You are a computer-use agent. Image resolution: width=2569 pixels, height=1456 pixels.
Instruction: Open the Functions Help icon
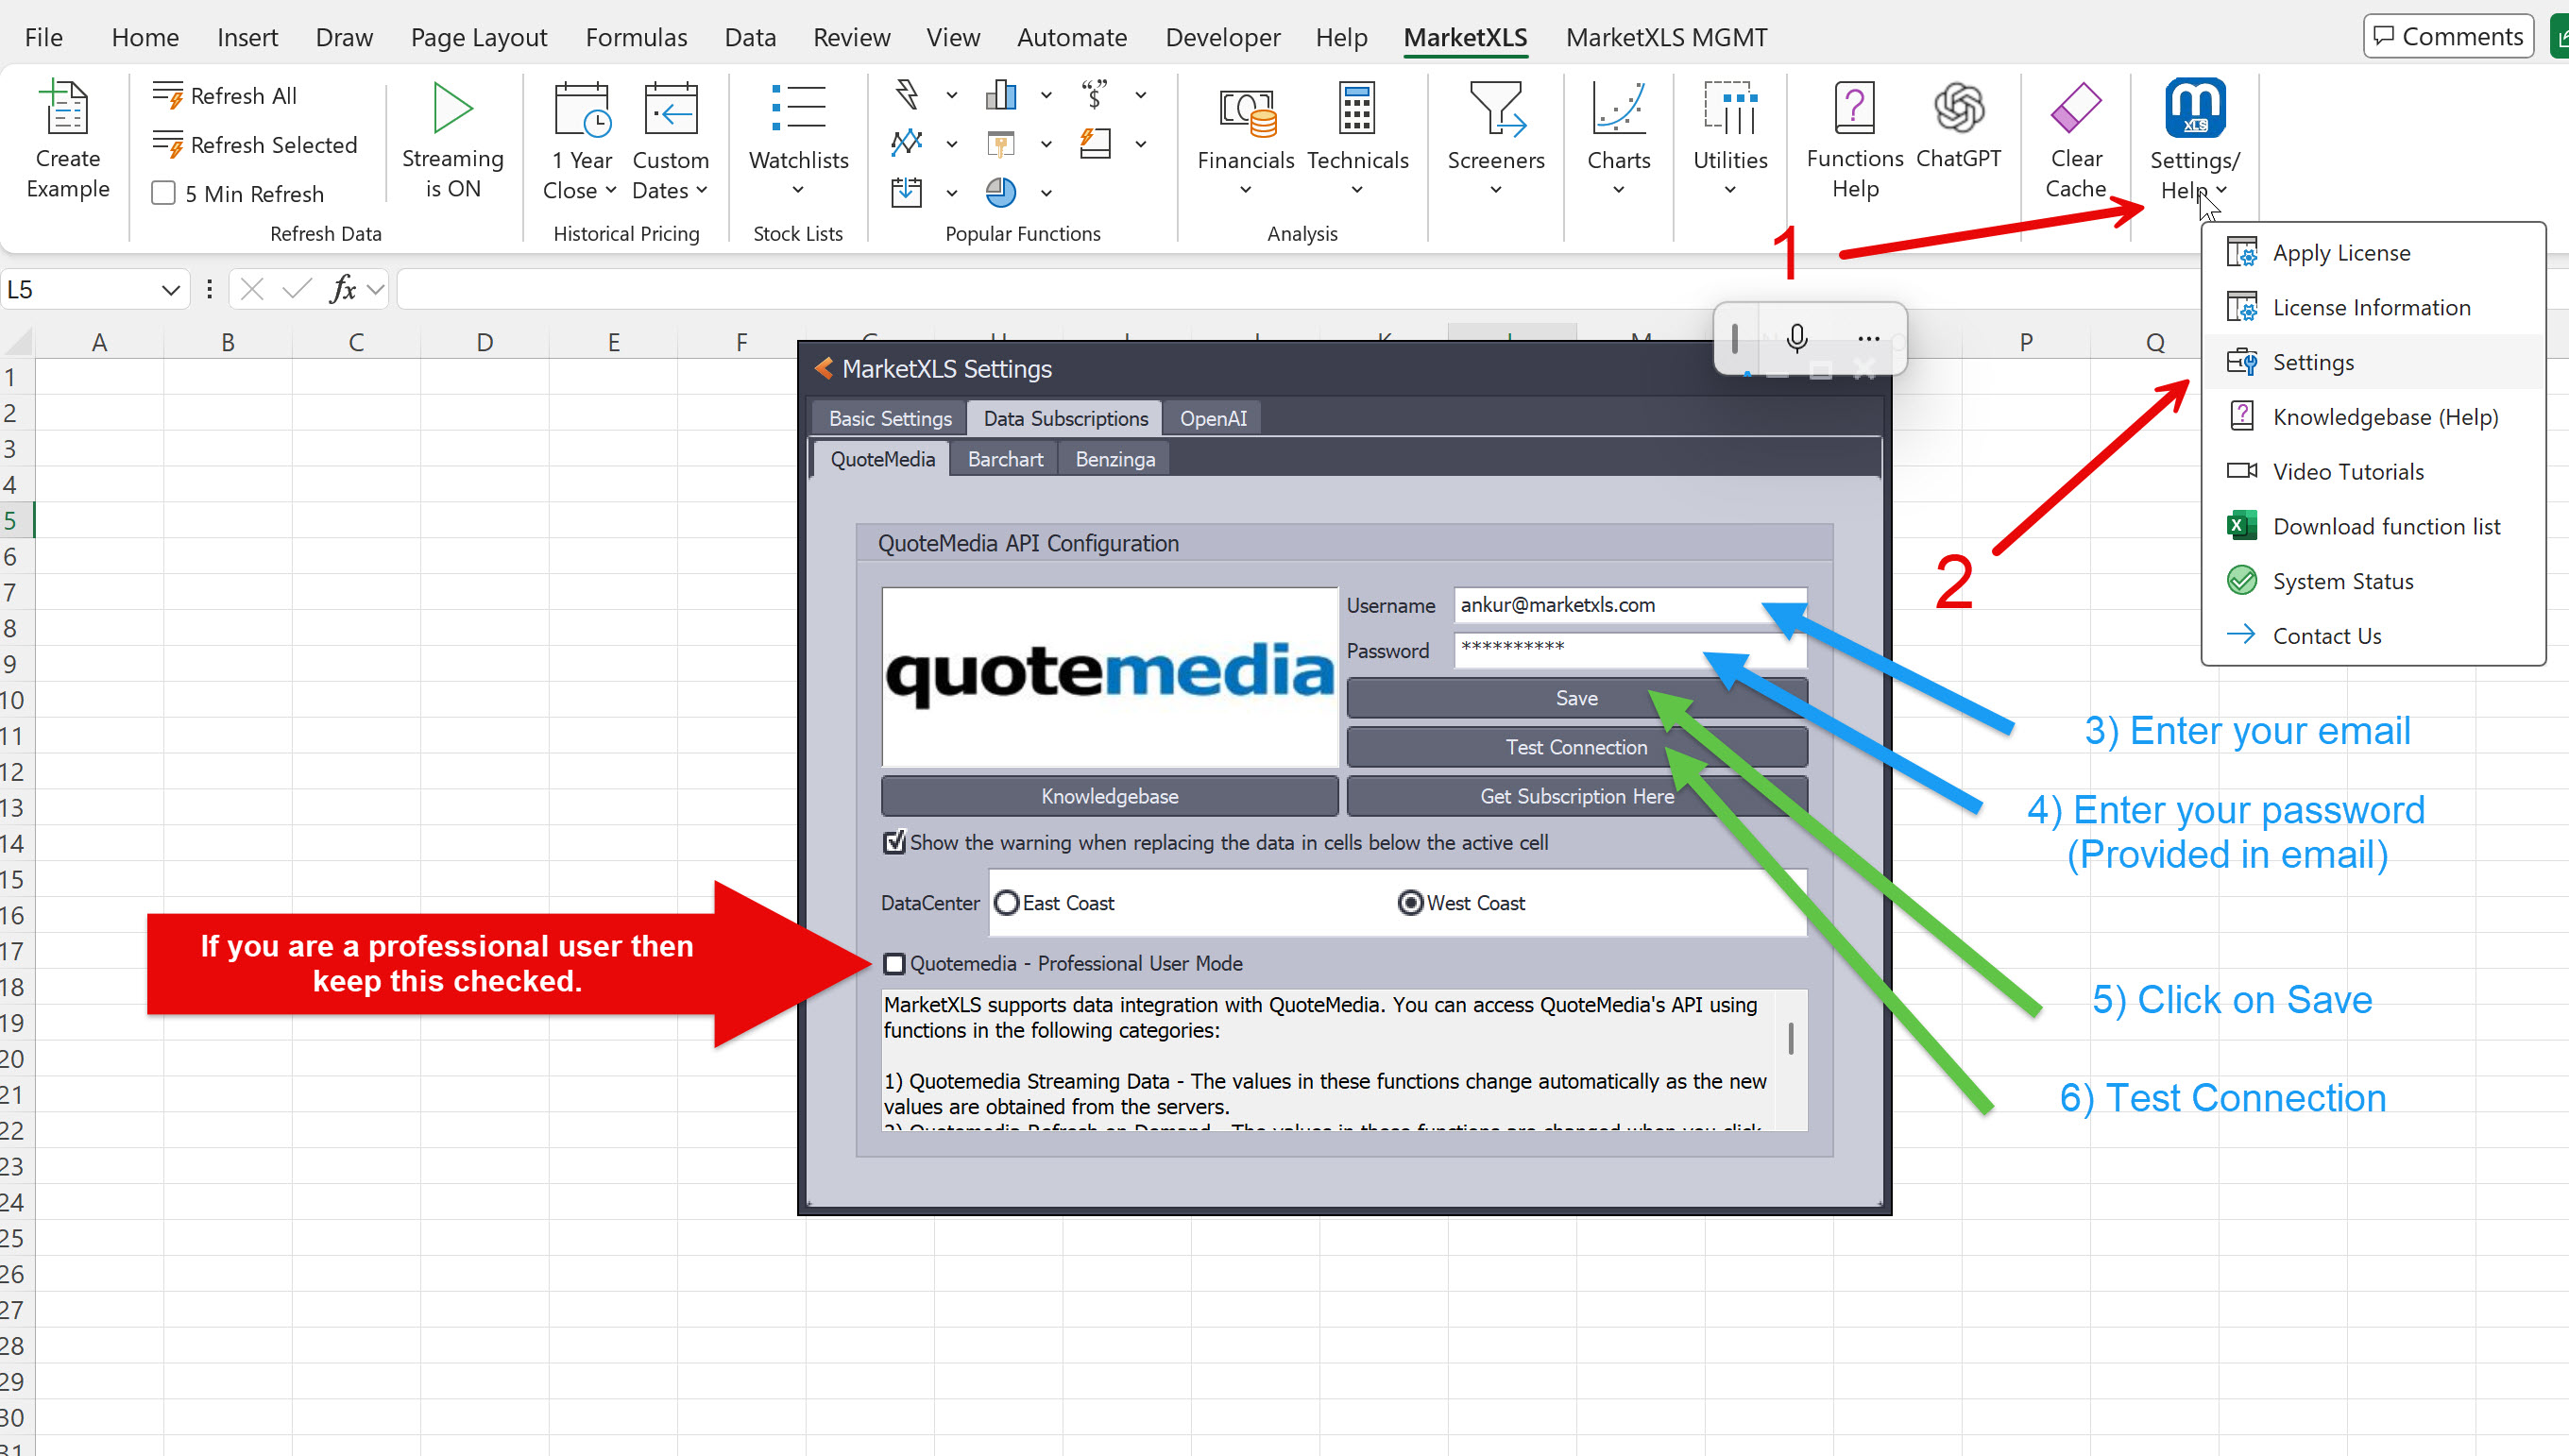[x=1854, y=108]
